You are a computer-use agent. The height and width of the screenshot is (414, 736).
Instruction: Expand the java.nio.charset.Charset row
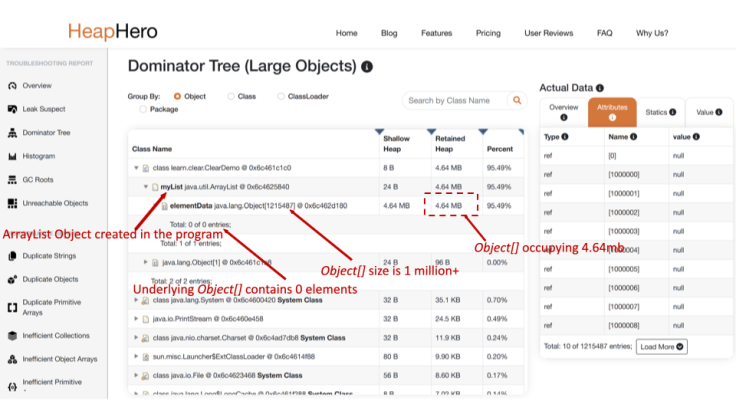coord(136,337)
